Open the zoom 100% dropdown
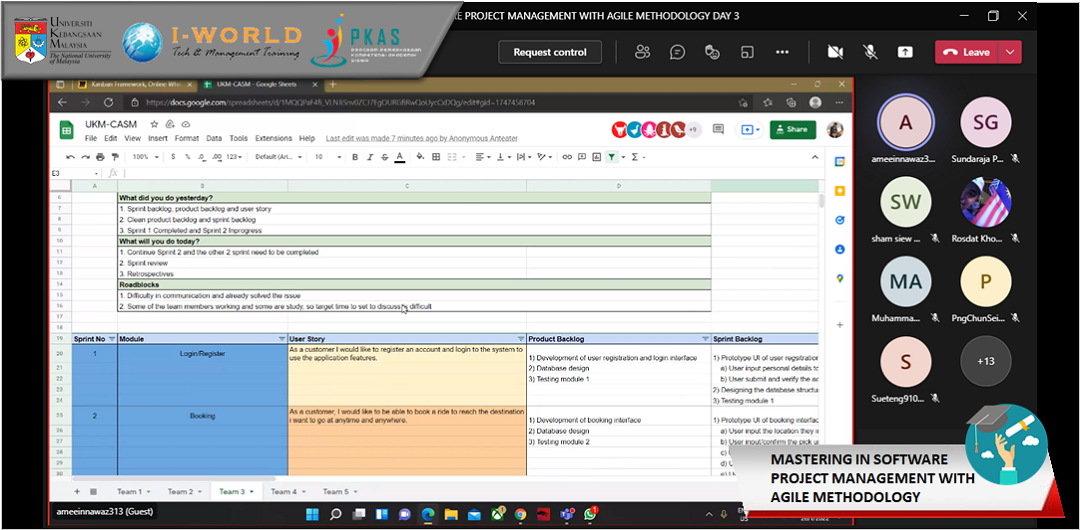Viewport: 1080px width, 530px height. coord(143,157)
